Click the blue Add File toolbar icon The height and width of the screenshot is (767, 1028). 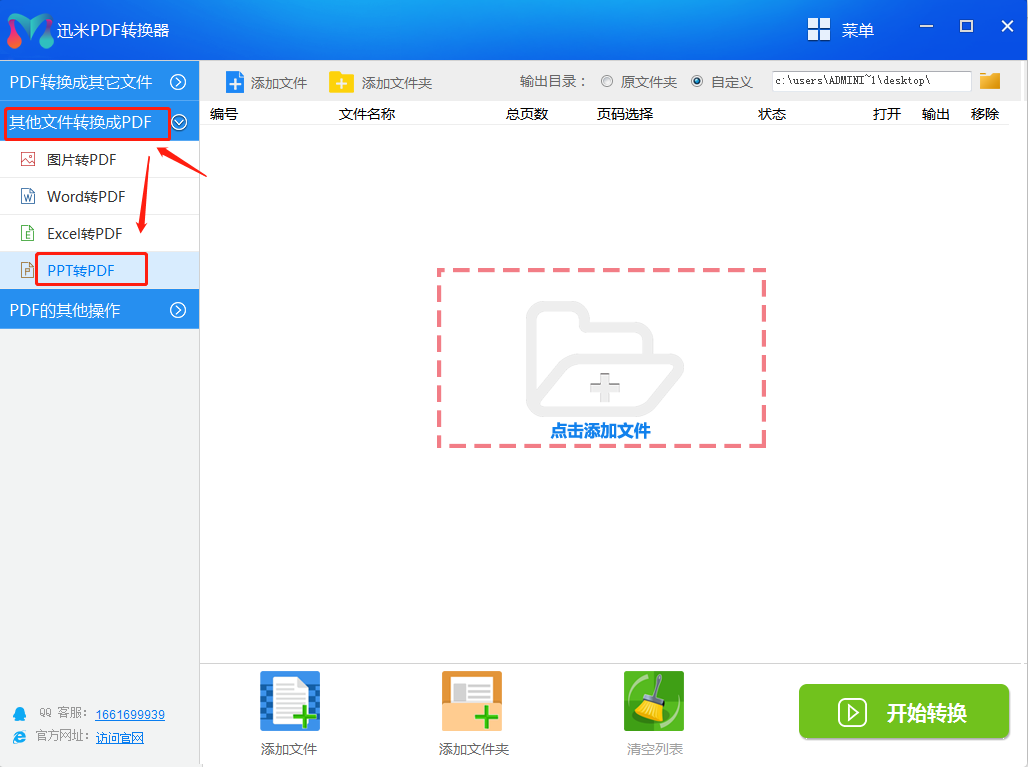235,82
